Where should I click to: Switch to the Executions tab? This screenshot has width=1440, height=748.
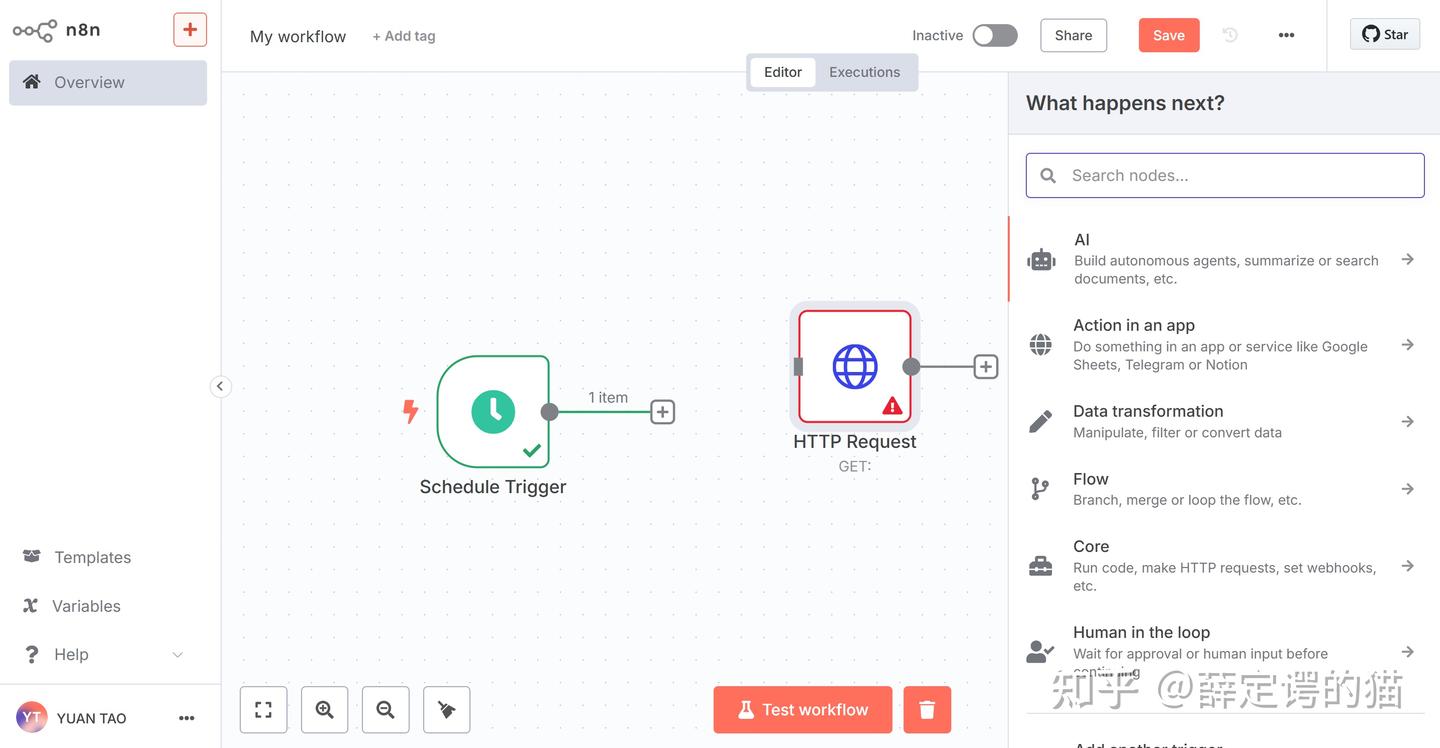pyautogui.click(x=864, y=72)
